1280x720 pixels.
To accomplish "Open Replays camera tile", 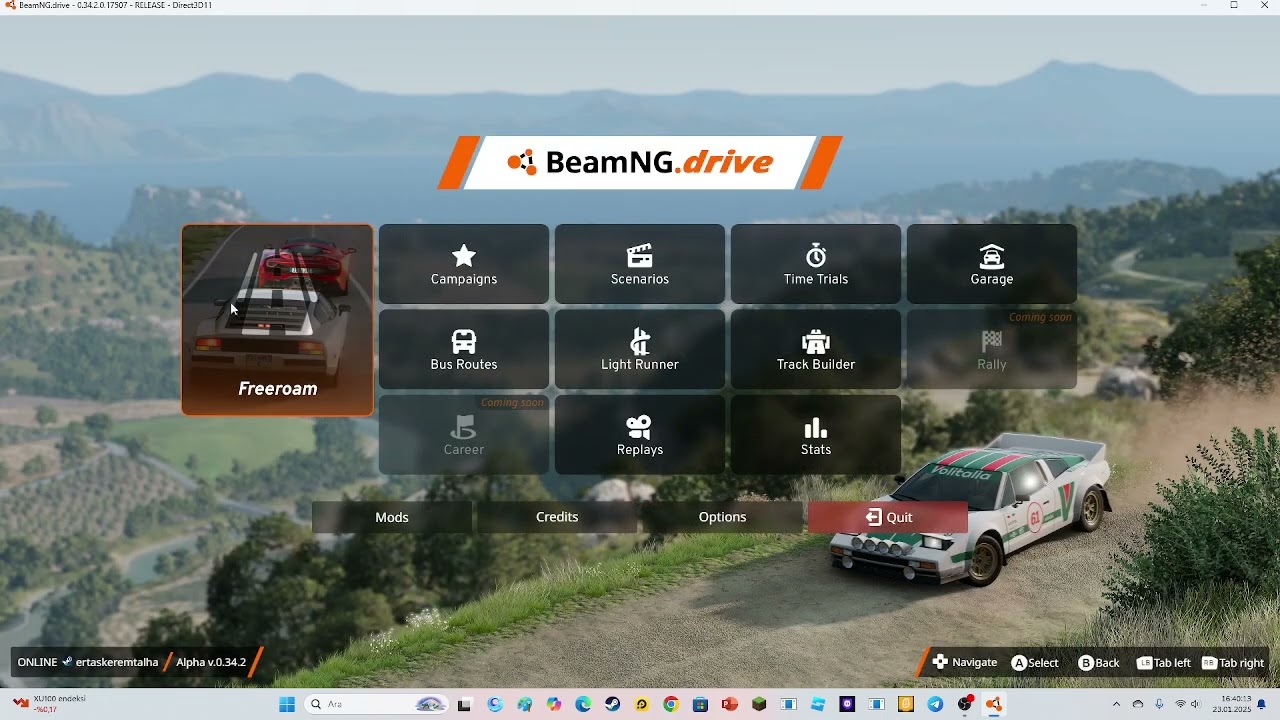I will coord(640,434).
